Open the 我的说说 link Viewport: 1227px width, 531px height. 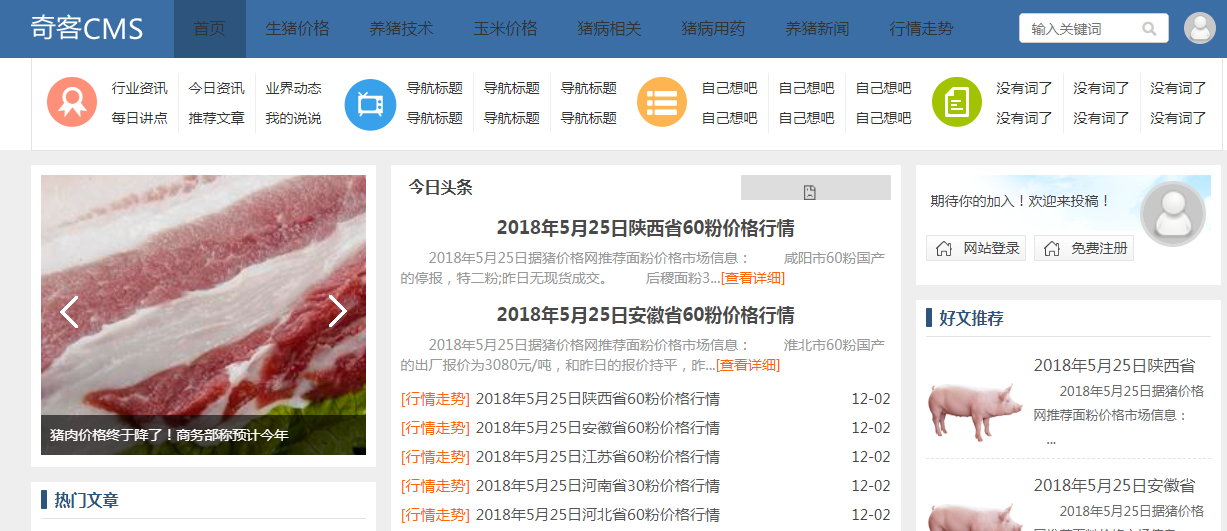294,118
